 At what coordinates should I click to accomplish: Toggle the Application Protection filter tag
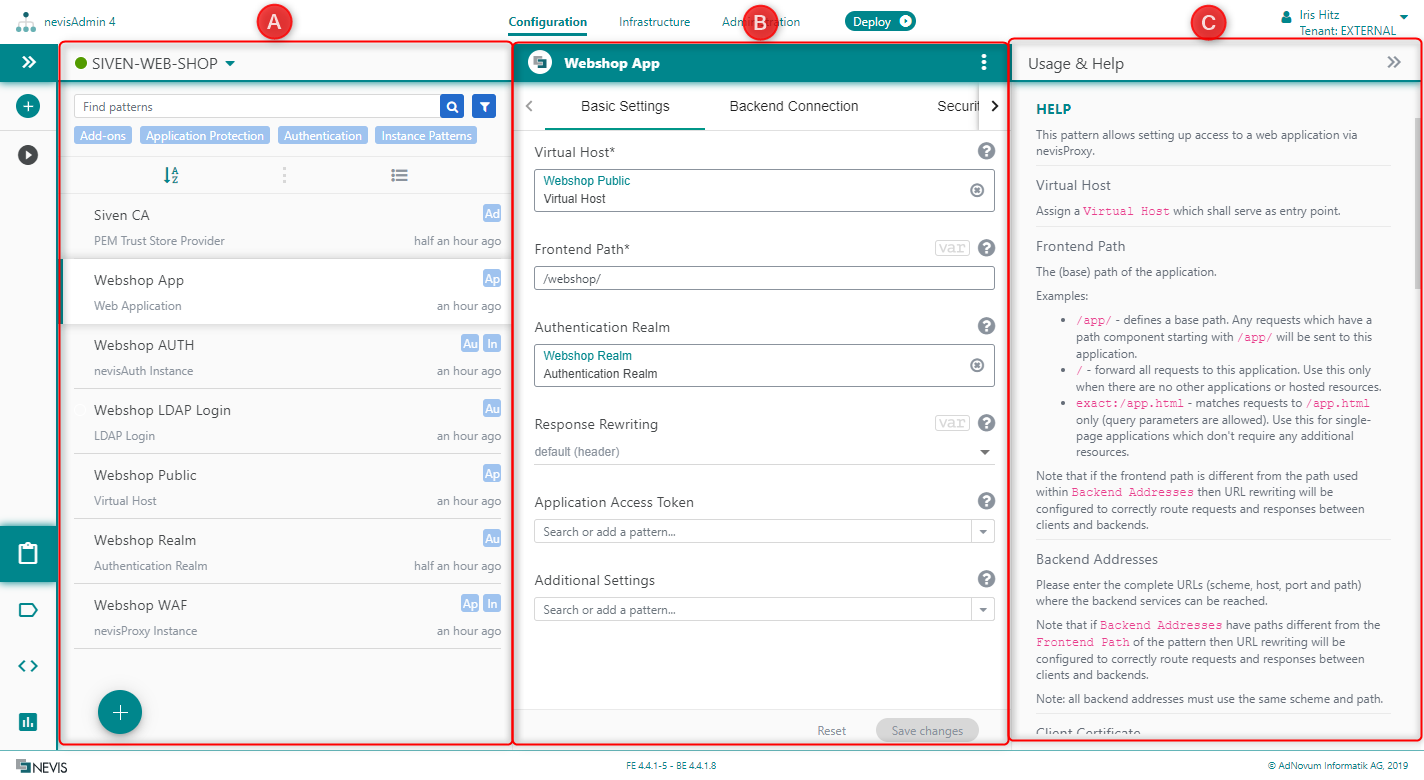pos(205,136)
